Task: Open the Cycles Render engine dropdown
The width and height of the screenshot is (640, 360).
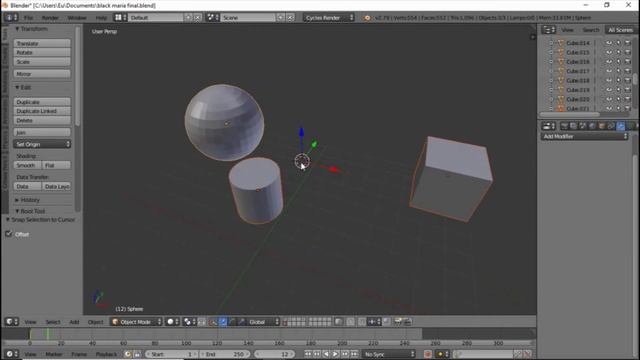Action: tap(329, 18)
